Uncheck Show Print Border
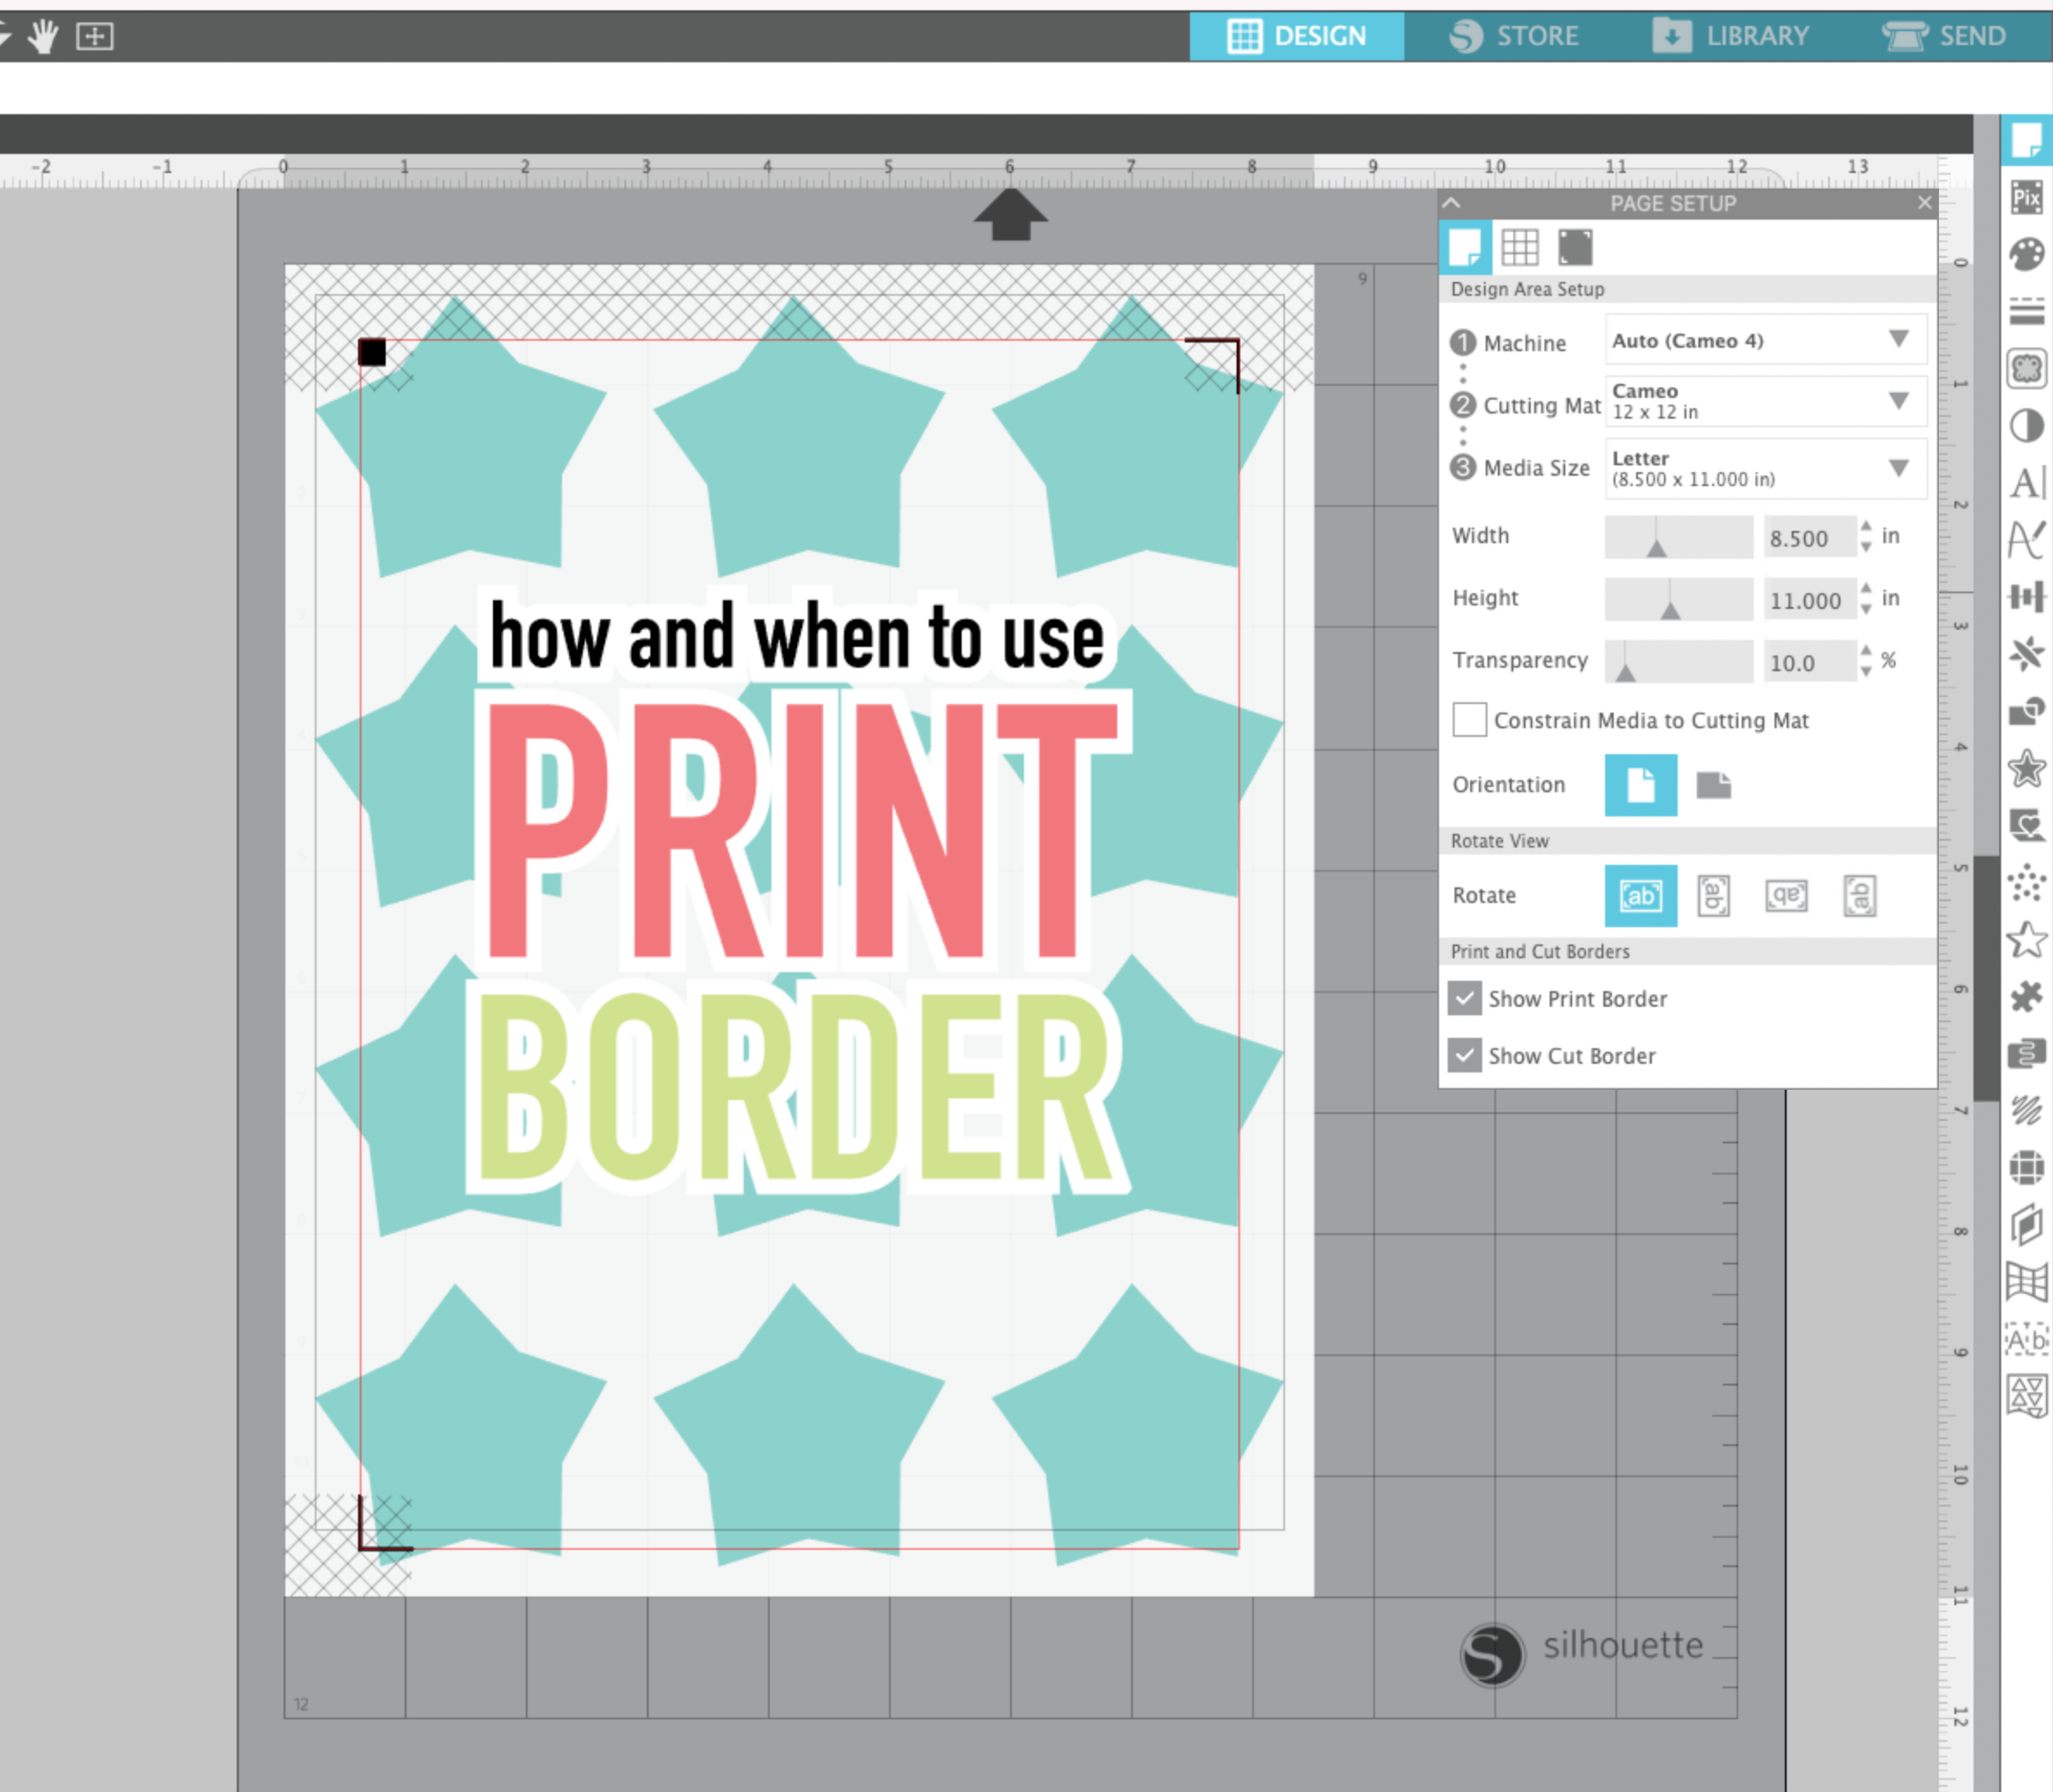2053x1792 pixels. (1465, 998)
